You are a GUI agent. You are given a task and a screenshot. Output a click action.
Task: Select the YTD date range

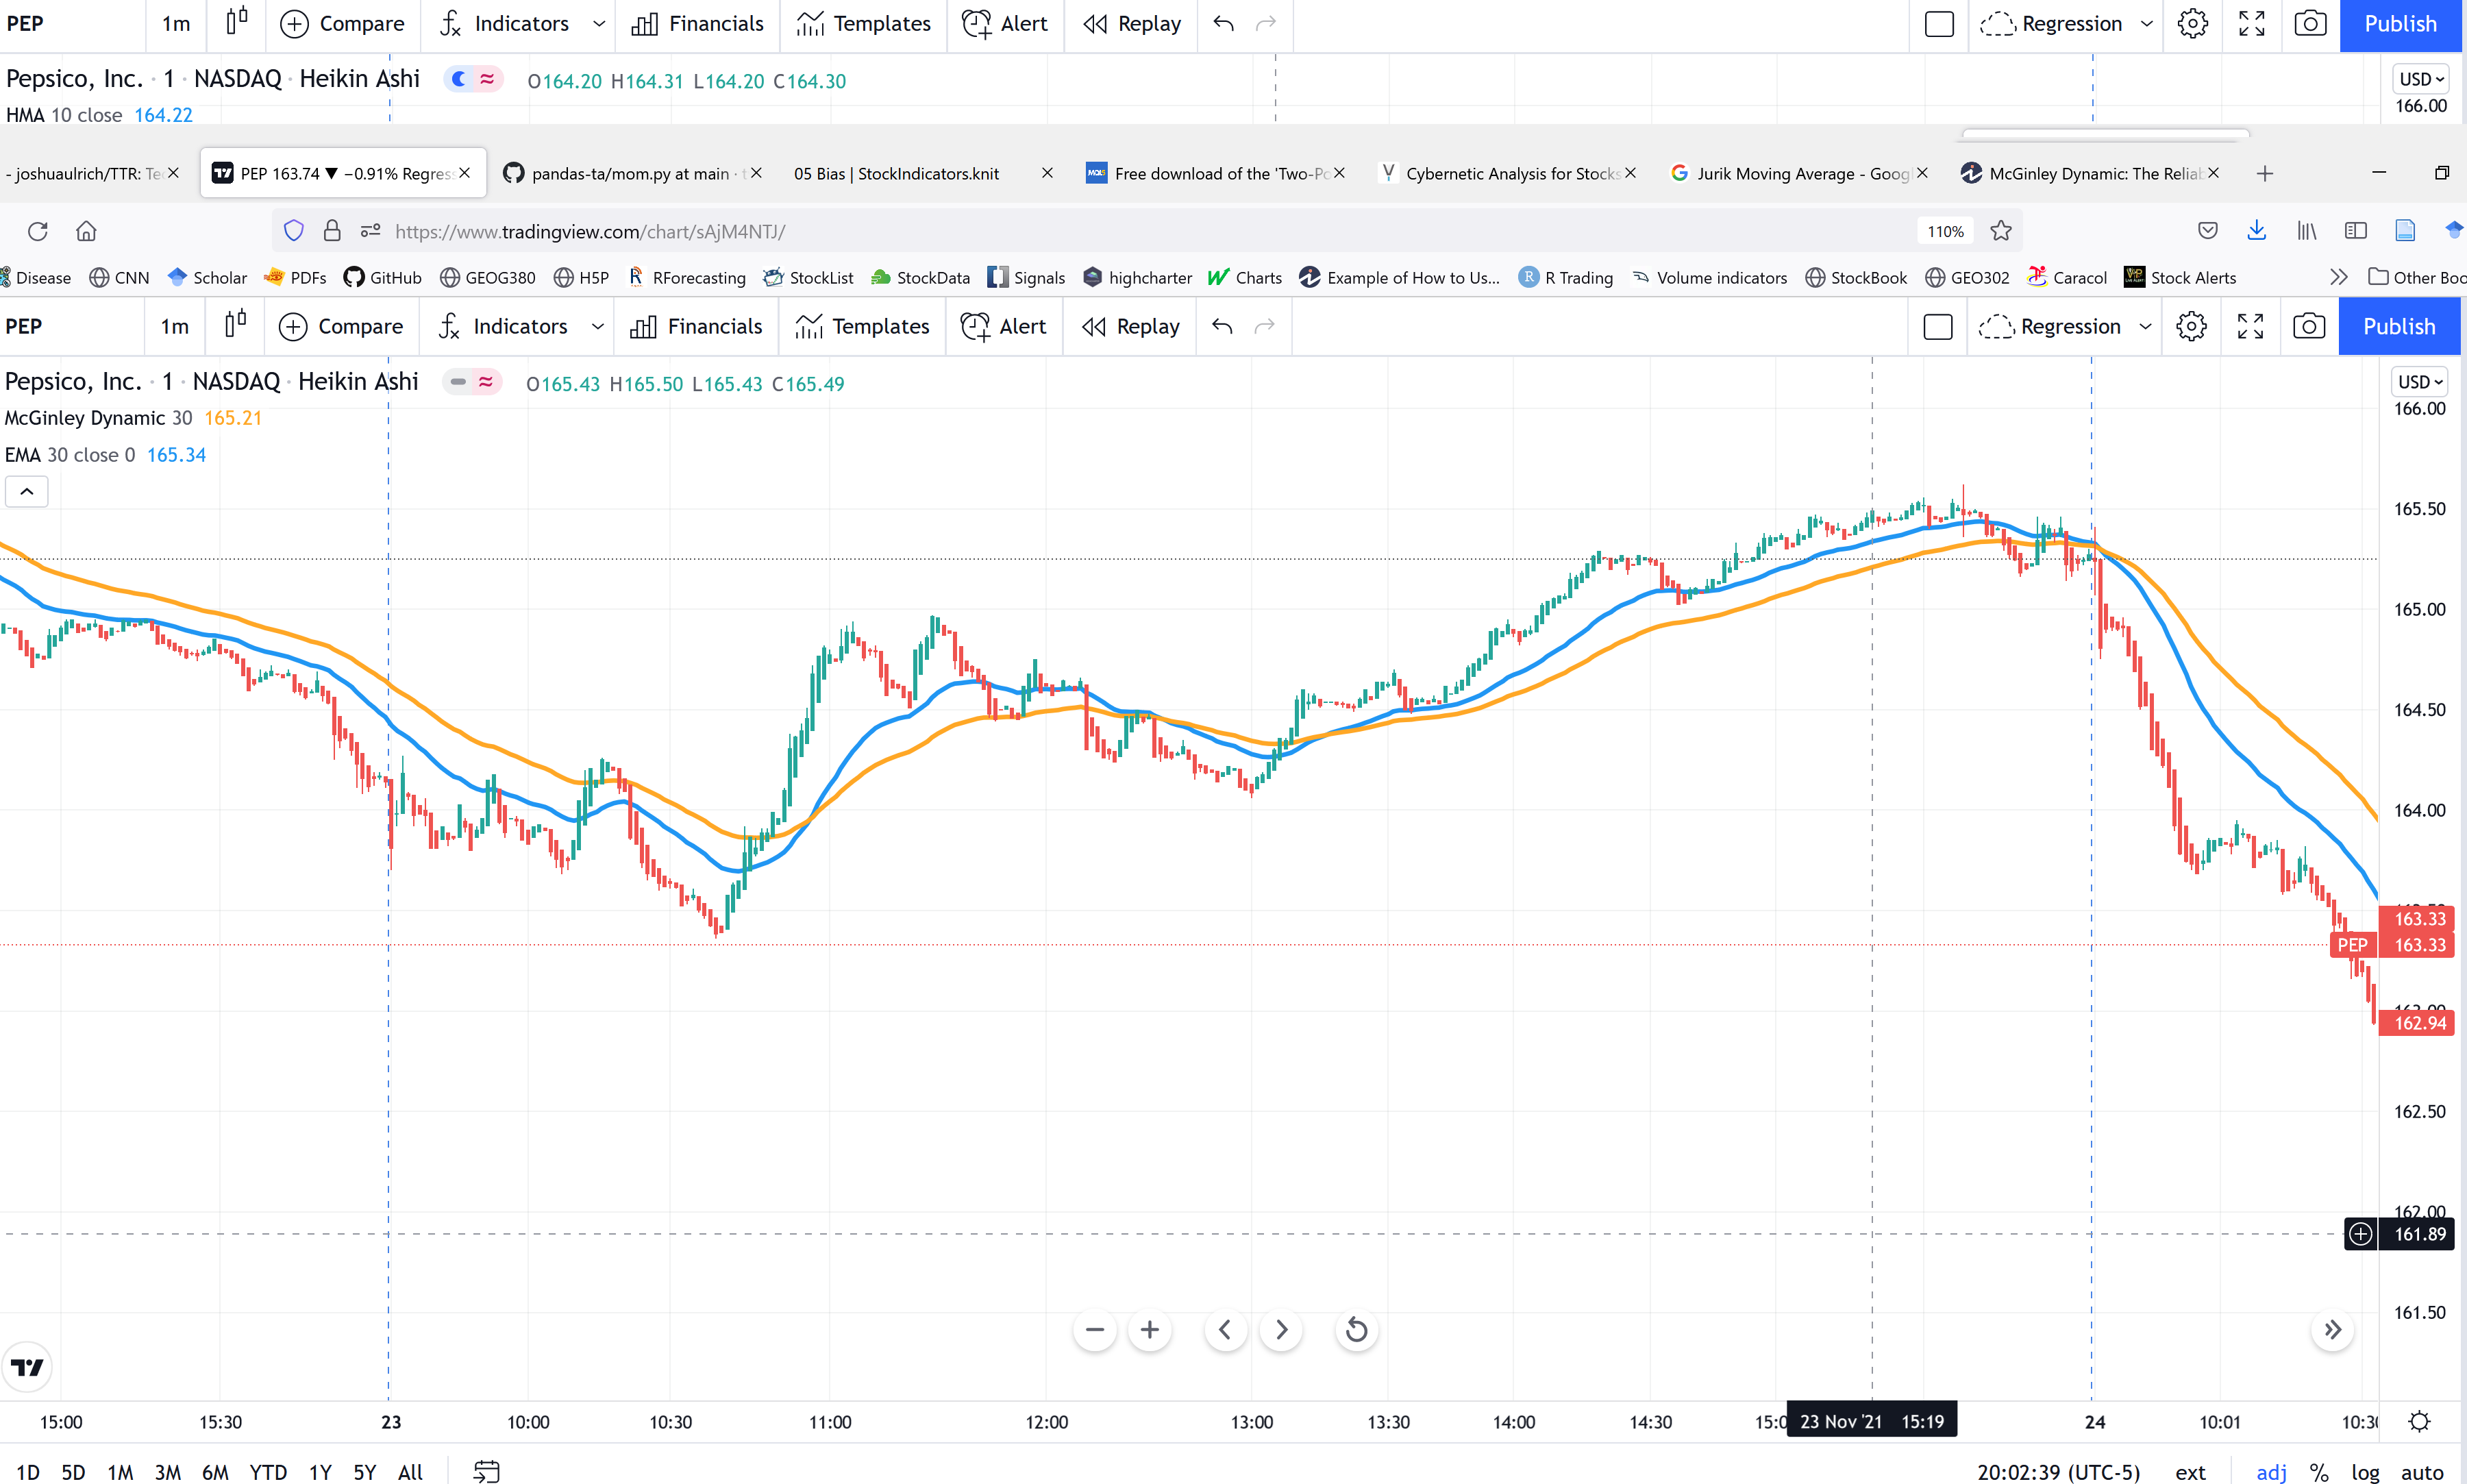[268, 1472]
